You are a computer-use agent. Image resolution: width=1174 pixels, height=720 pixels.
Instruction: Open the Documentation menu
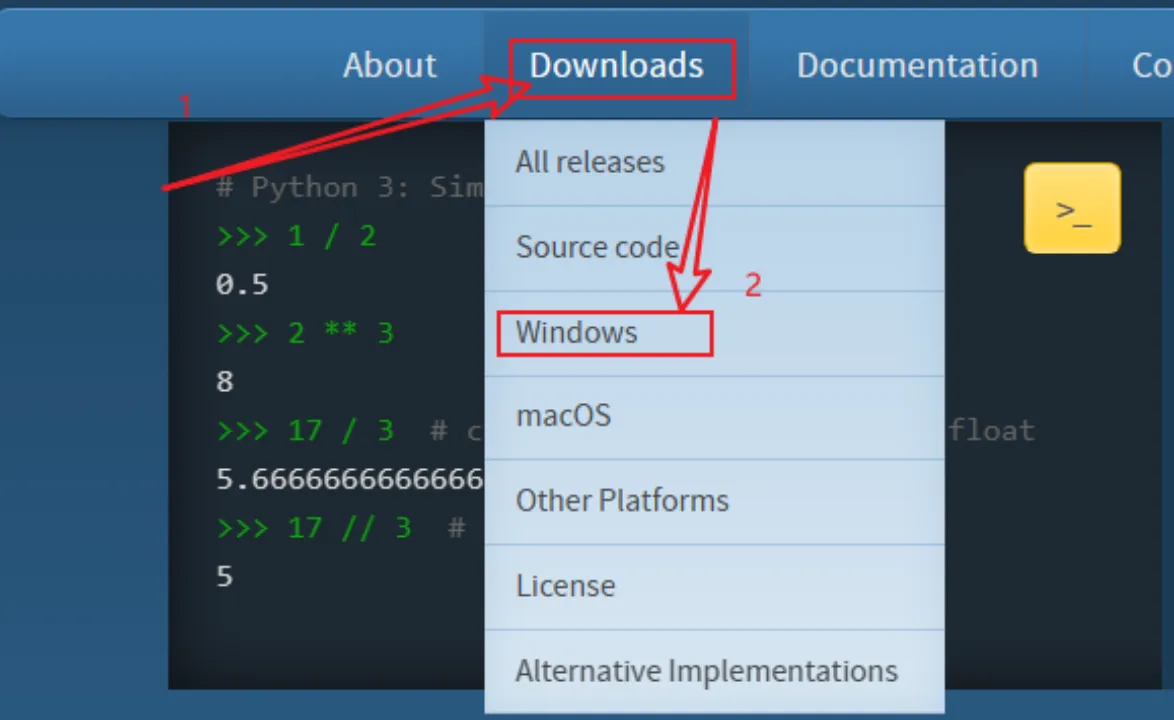916,66
